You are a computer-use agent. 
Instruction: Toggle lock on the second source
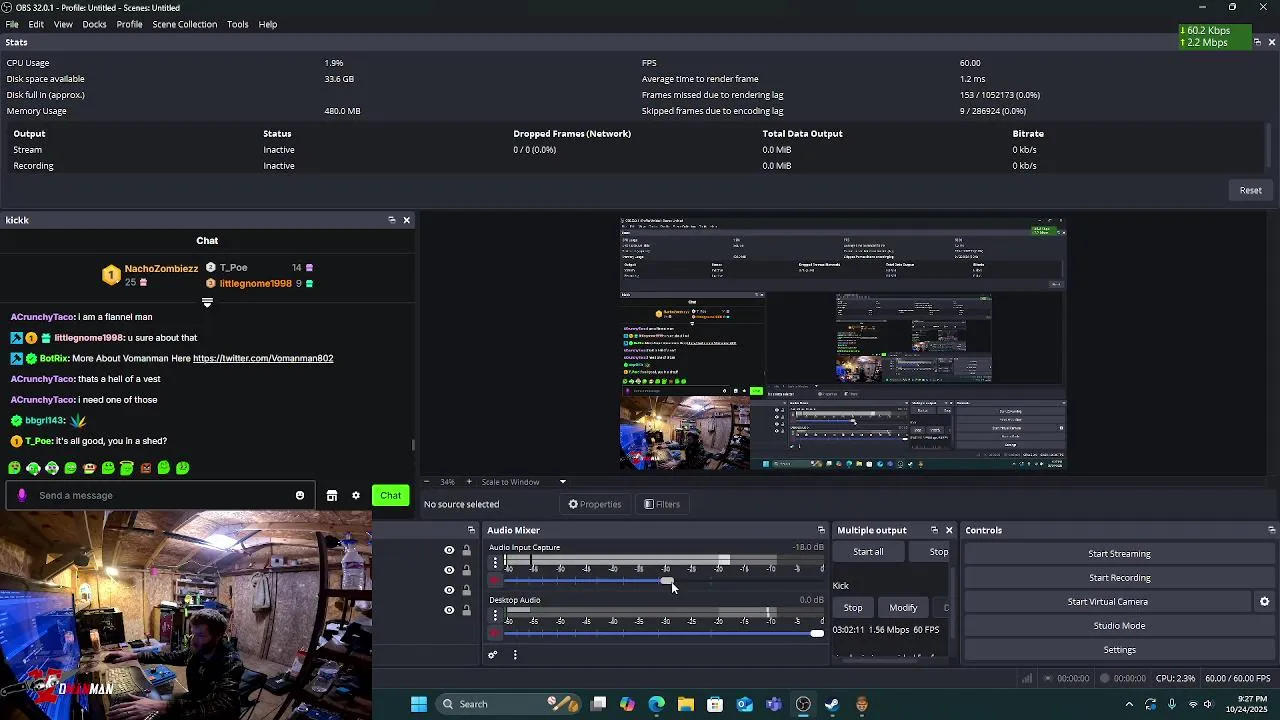click(x=466, y=570)
